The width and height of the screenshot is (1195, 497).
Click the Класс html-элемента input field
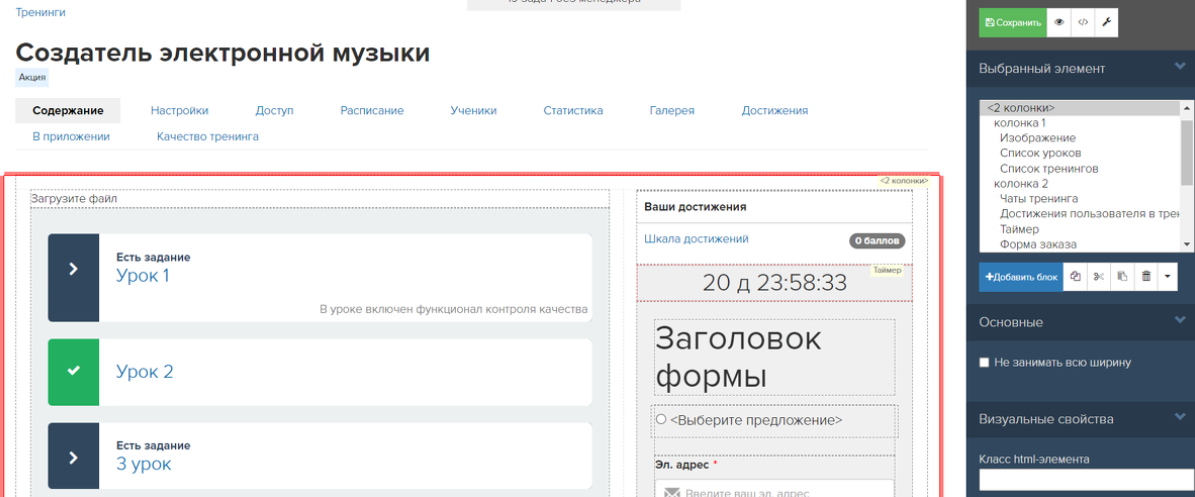1086,480
